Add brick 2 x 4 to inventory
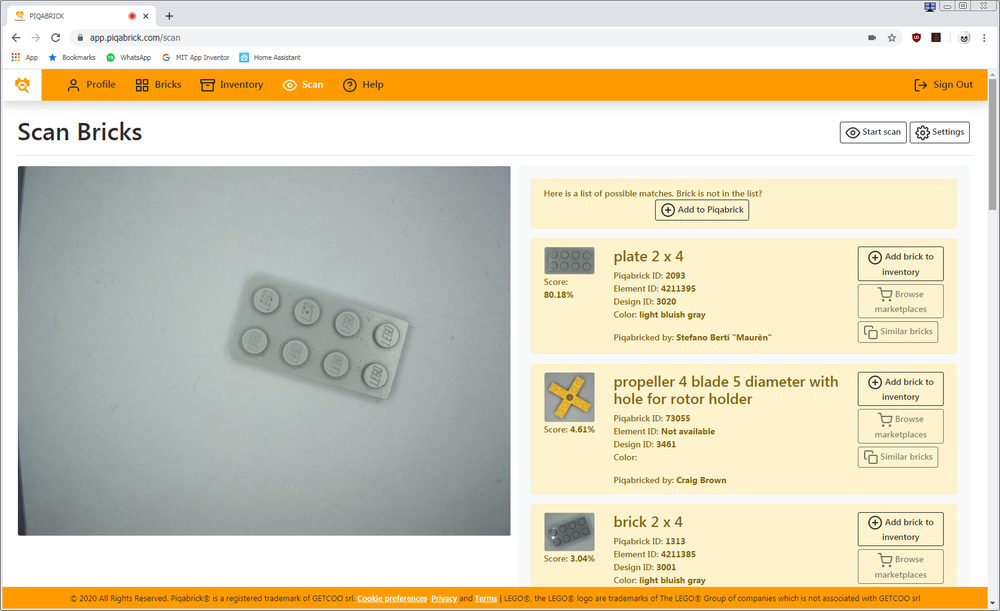This screenshot has height=611, width=1000. point(901,529)
